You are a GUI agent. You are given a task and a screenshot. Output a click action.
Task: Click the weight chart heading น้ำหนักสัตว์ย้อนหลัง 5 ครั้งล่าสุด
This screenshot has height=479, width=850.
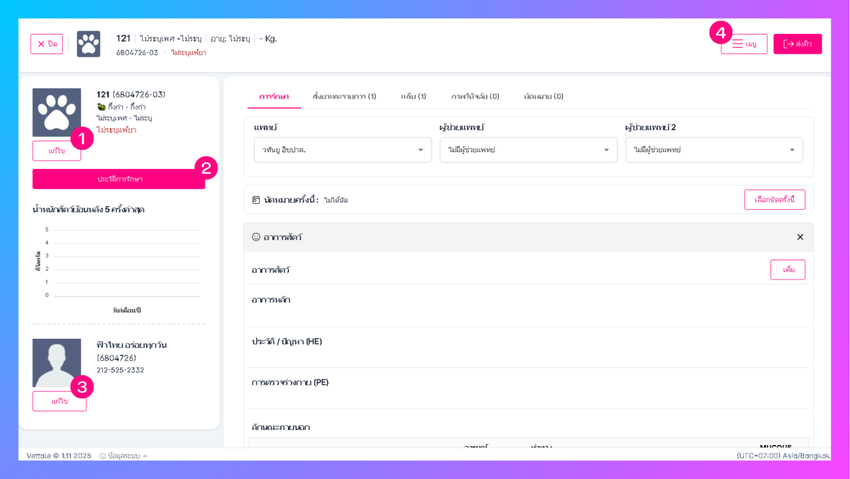88,209
